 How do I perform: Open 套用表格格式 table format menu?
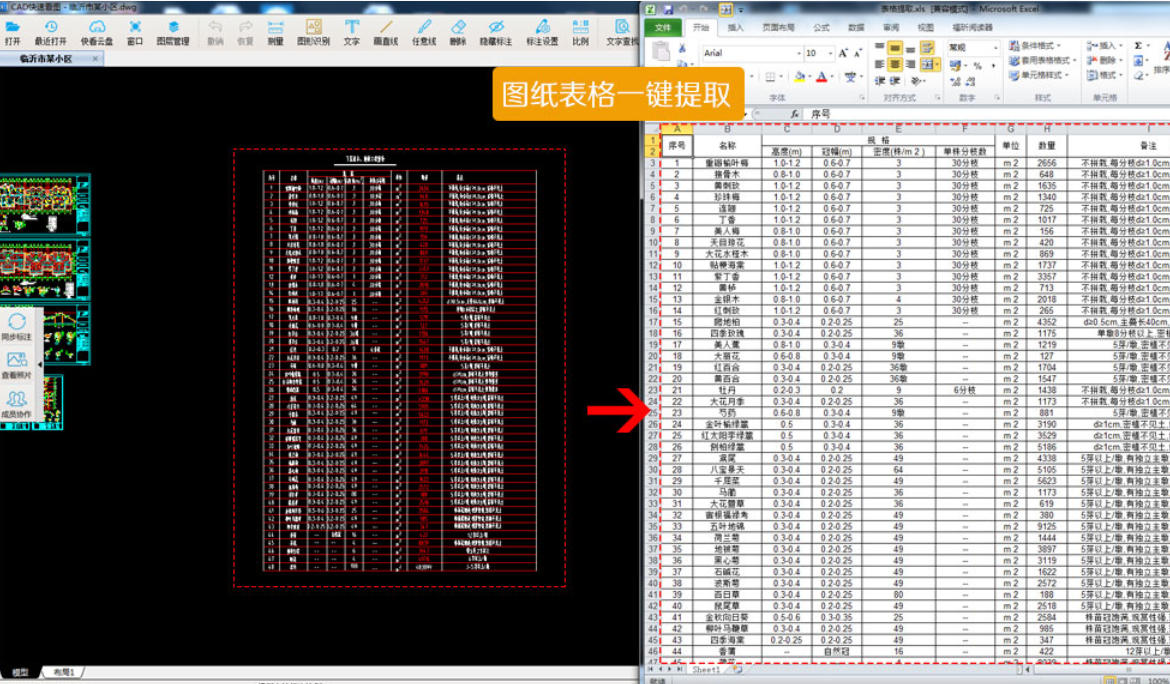coord(1042,60)
